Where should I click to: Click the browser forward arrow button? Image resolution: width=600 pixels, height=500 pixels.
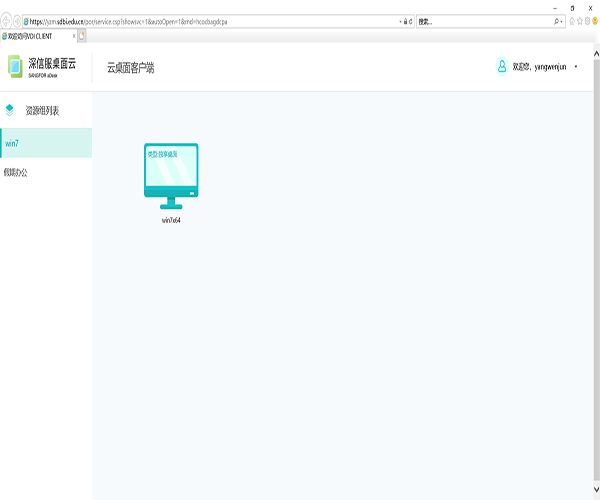[x=18, y=20]
